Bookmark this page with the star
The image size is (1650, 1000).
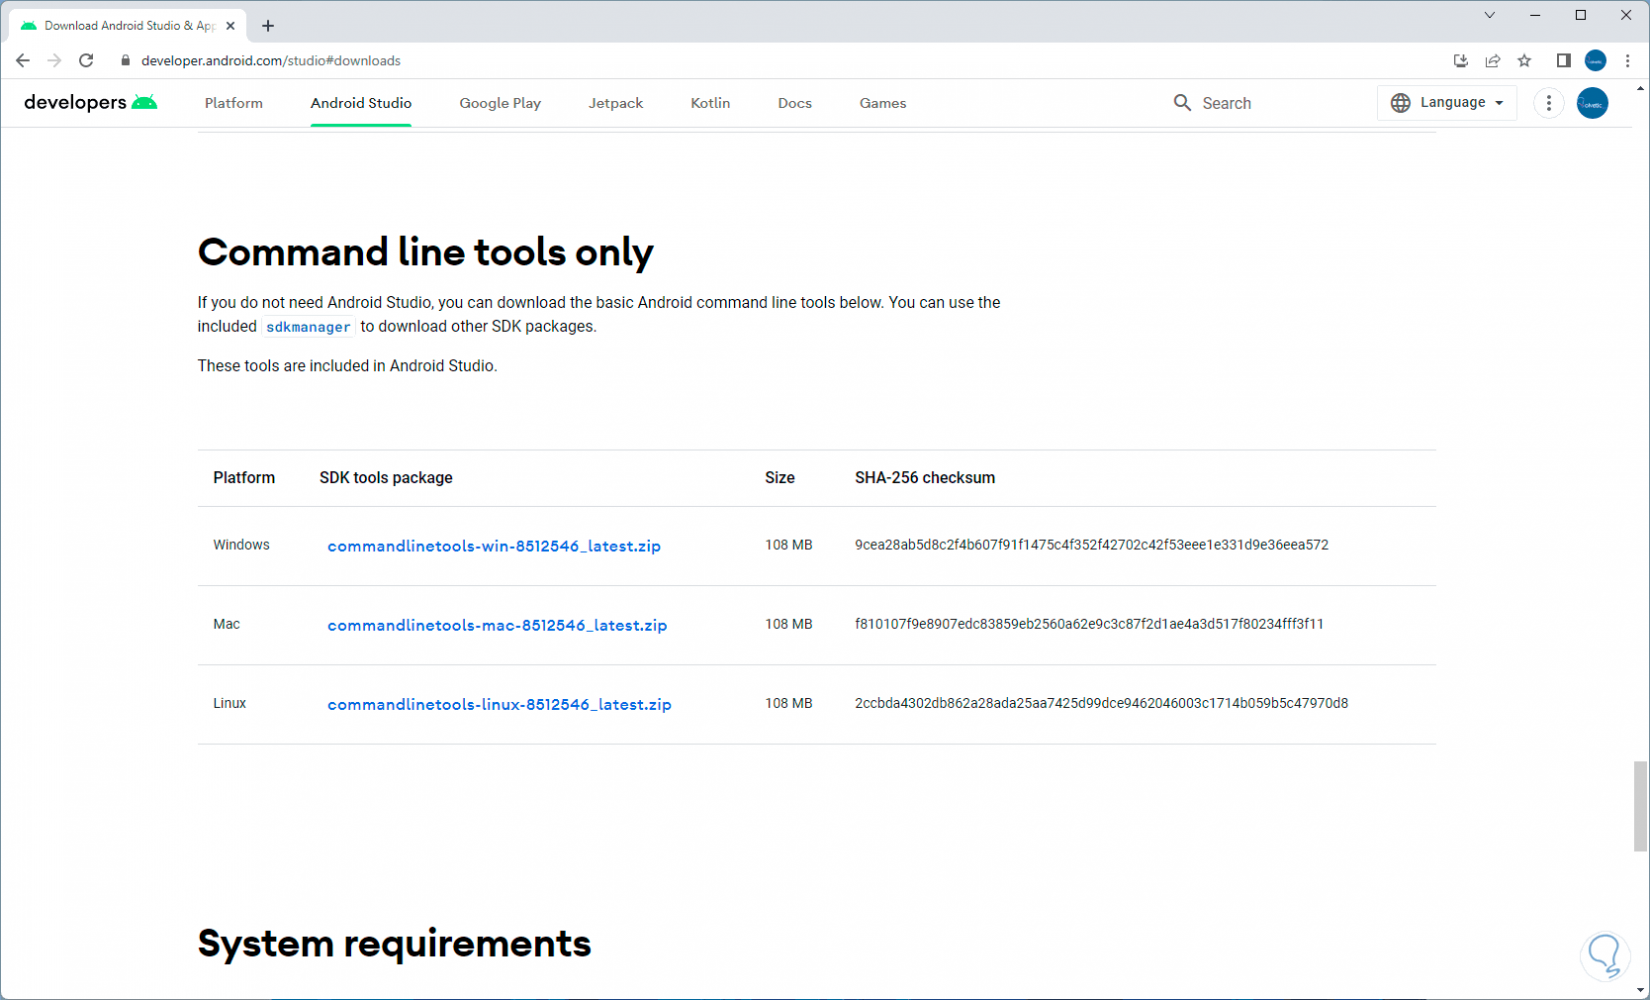[1524, 61]
